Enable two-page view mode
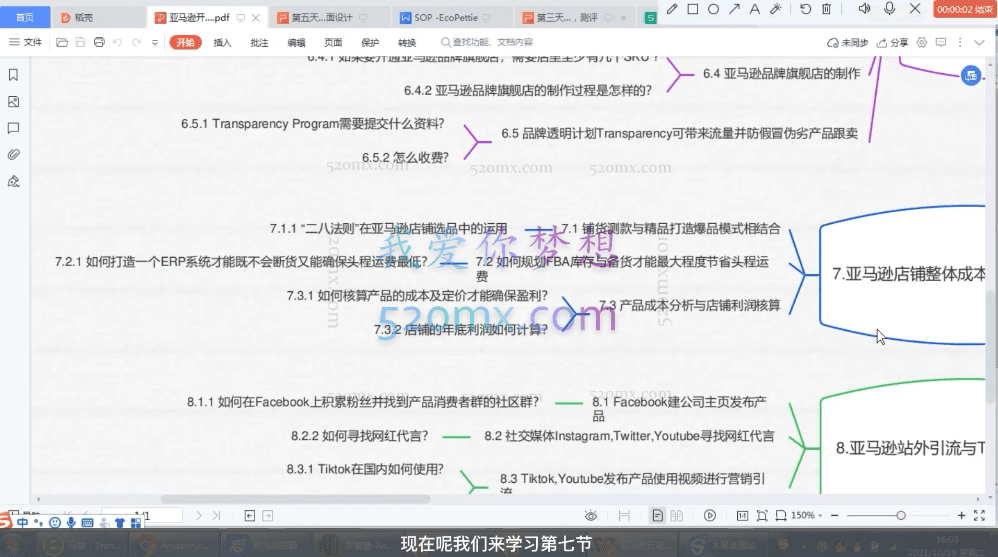Image resolution: width=998 pixels, height=557 pixels. tap(677, 516)
